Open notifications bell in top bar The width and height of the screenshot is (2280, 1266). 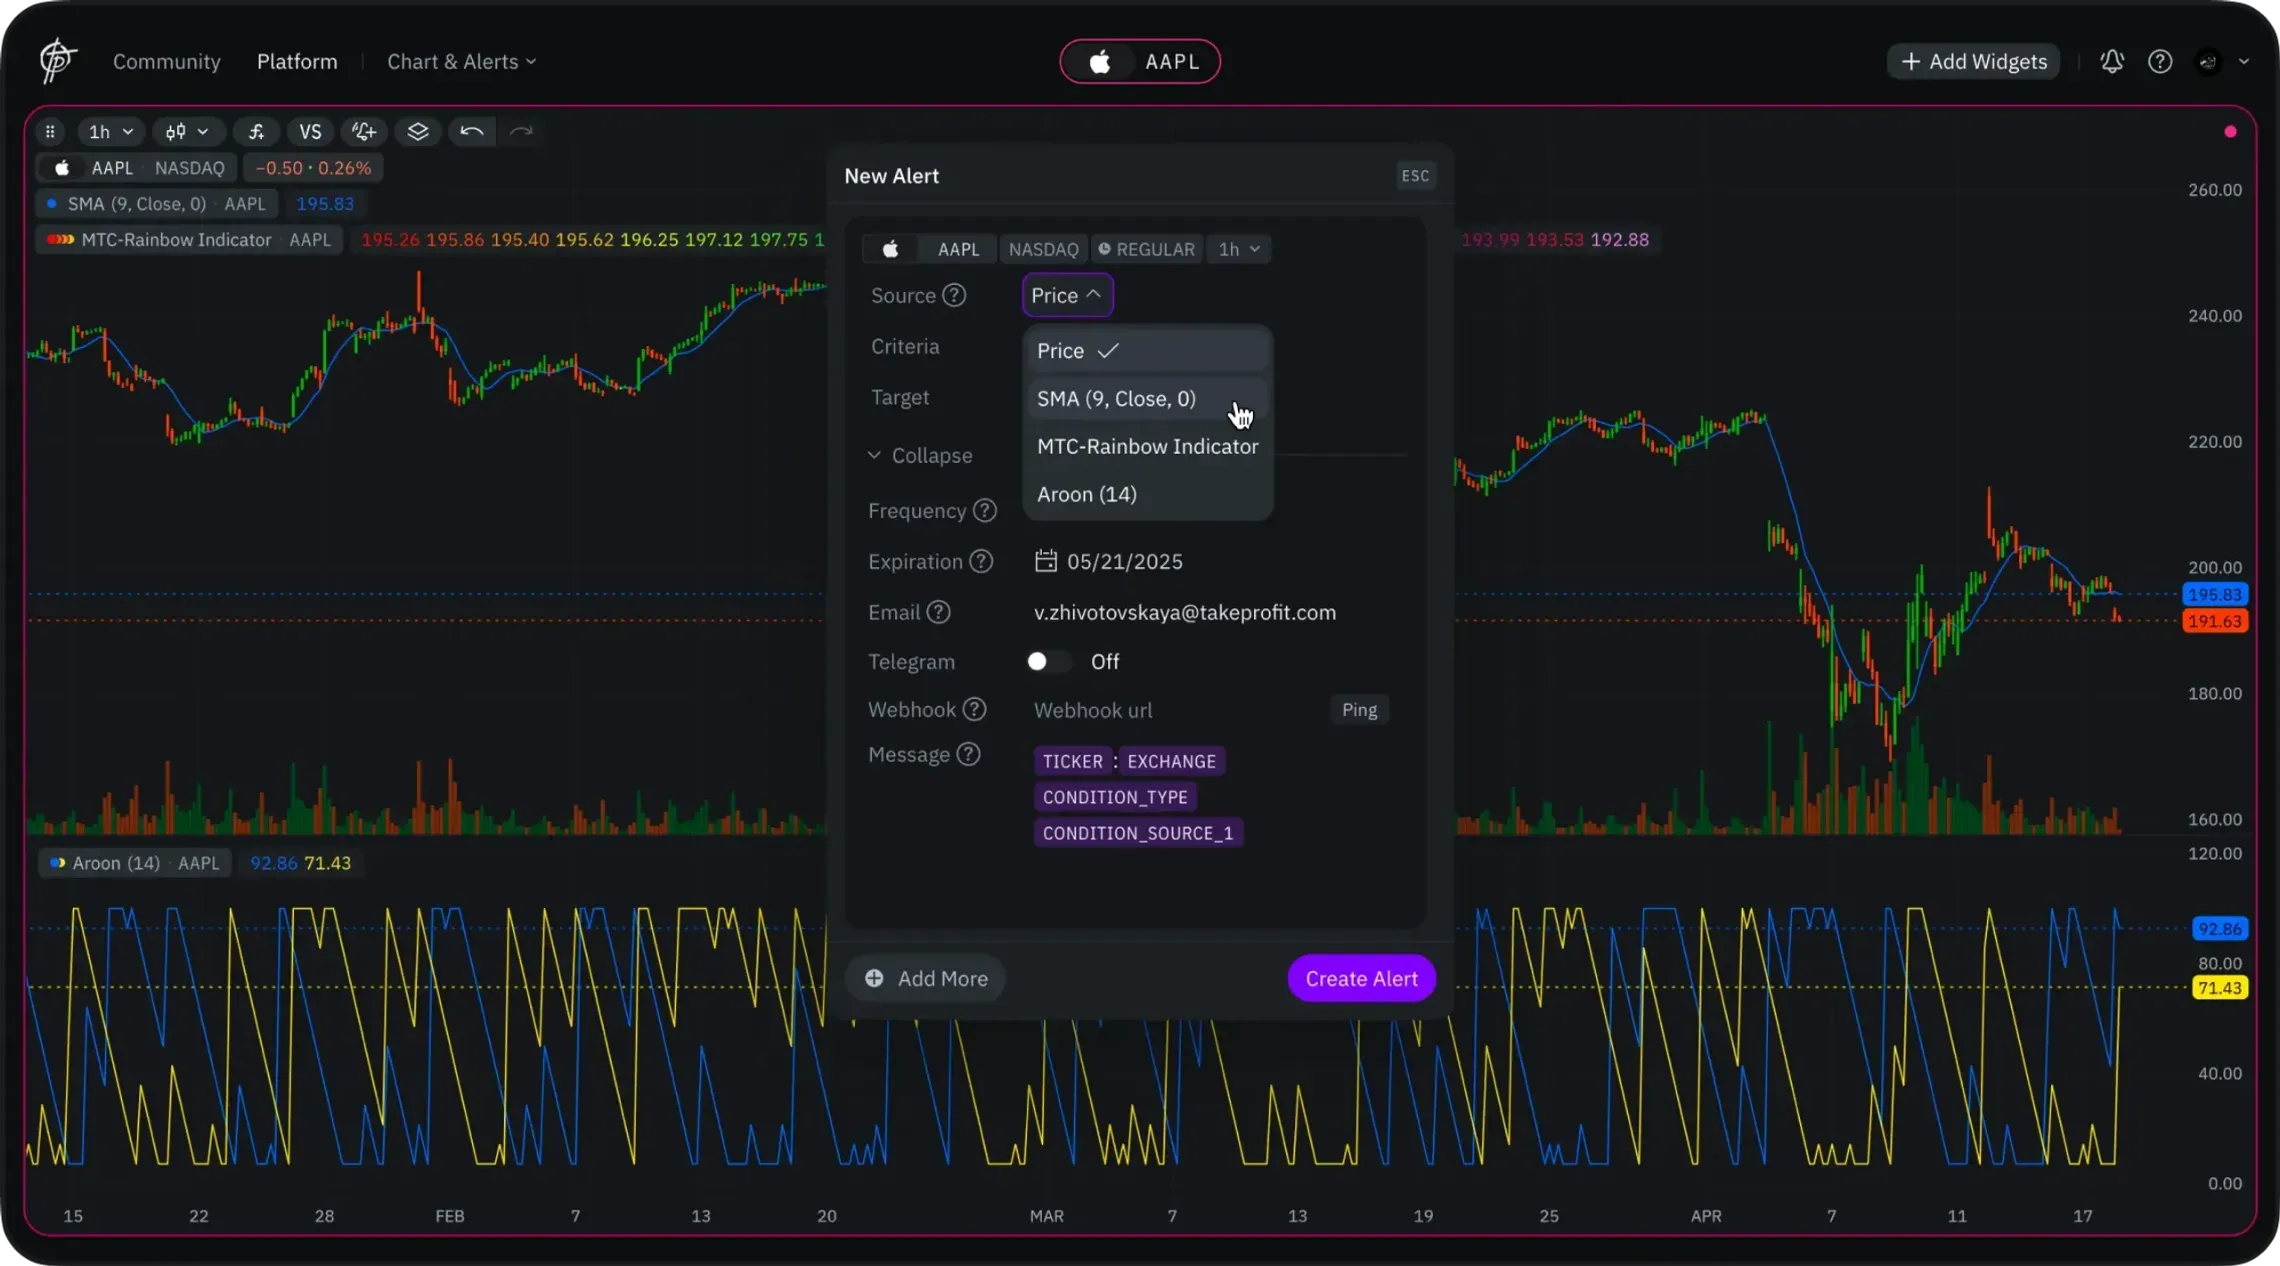click(2112, 61)
